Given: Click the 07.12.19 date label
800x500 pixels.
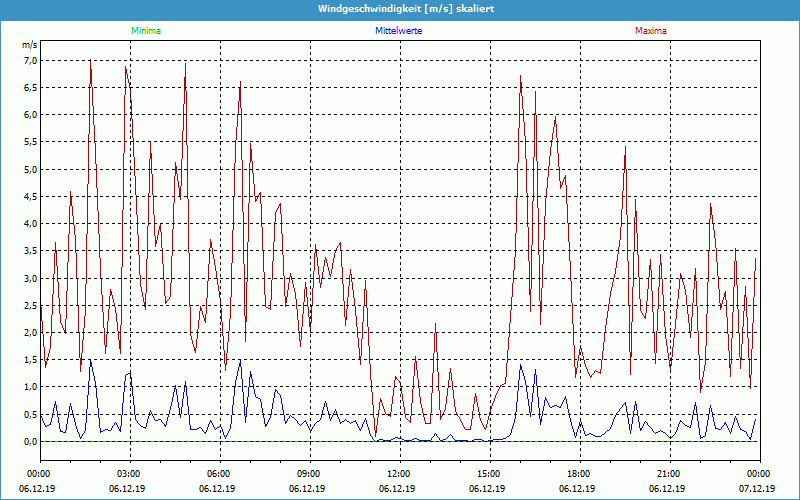Looking at the screenshot, I should (x=759, y=489).
